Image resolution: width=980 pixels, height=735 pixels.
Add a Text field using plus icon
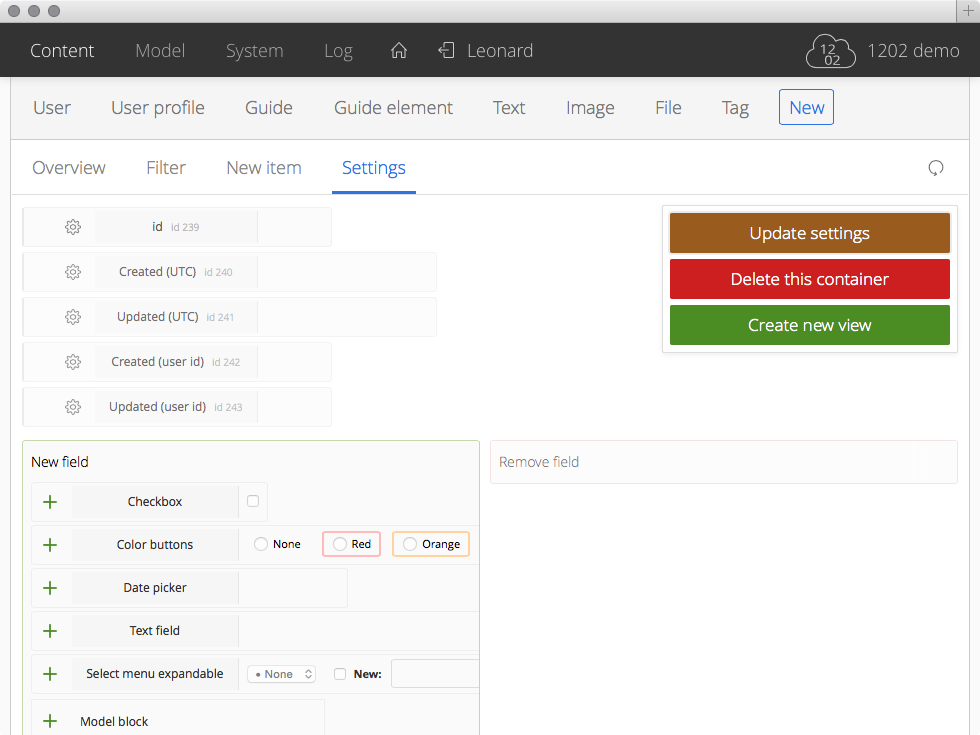coord(50,631)
